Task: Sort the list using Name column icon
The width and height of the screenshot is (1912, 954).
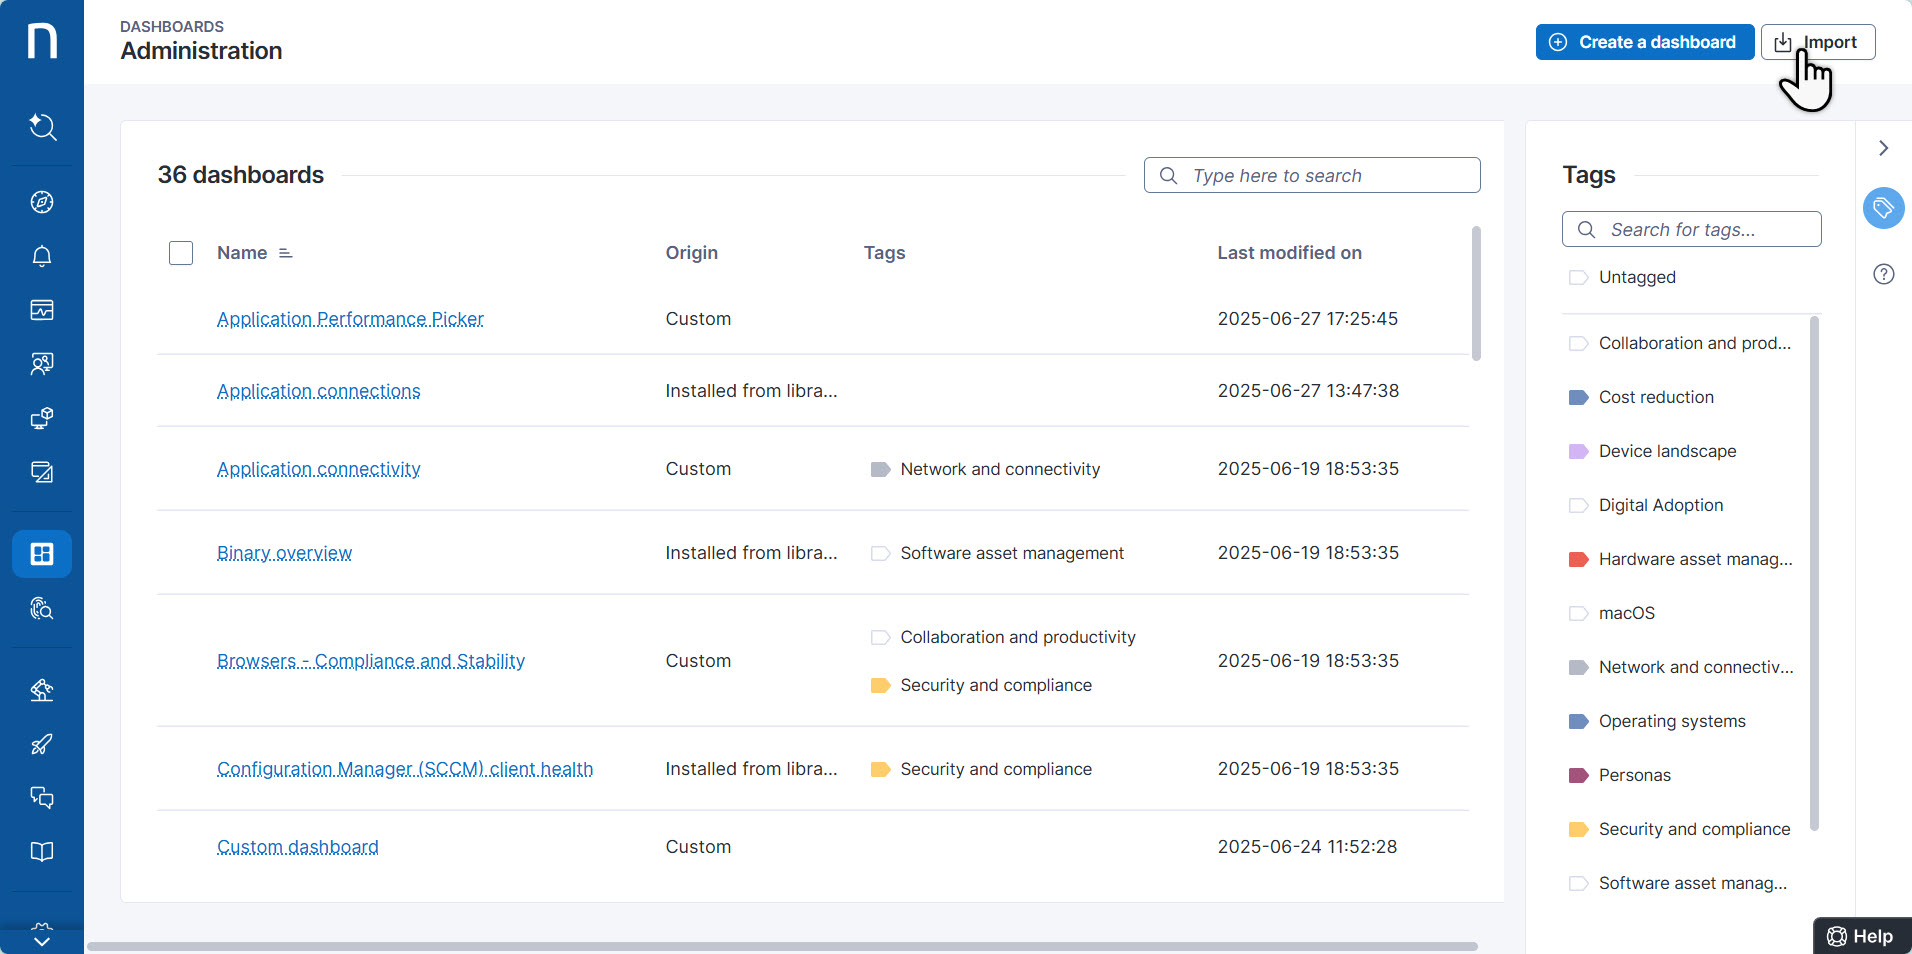Action: (x=286, y=253)
